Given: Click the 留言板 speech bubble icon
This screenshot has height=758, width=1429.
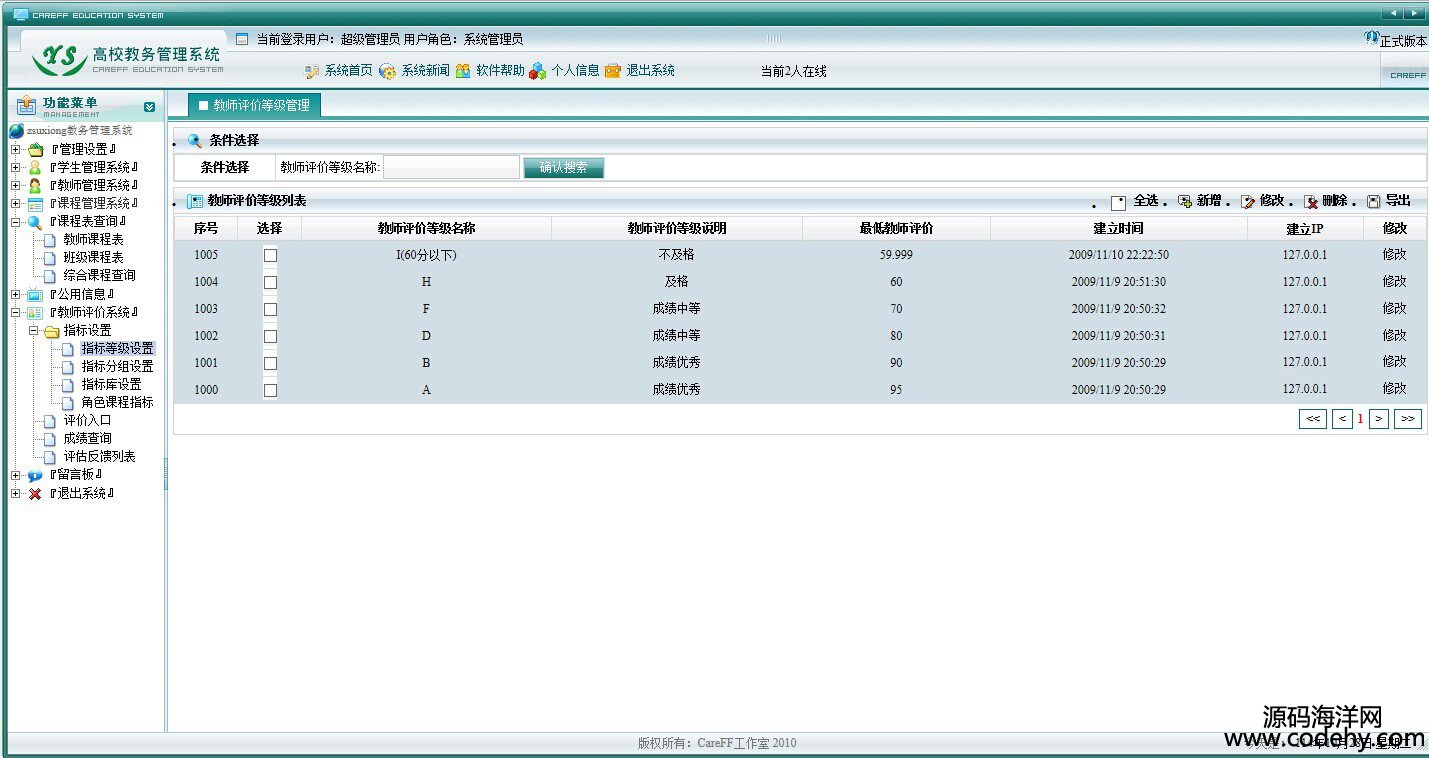Looking at the screenshot, I should 35,476.
